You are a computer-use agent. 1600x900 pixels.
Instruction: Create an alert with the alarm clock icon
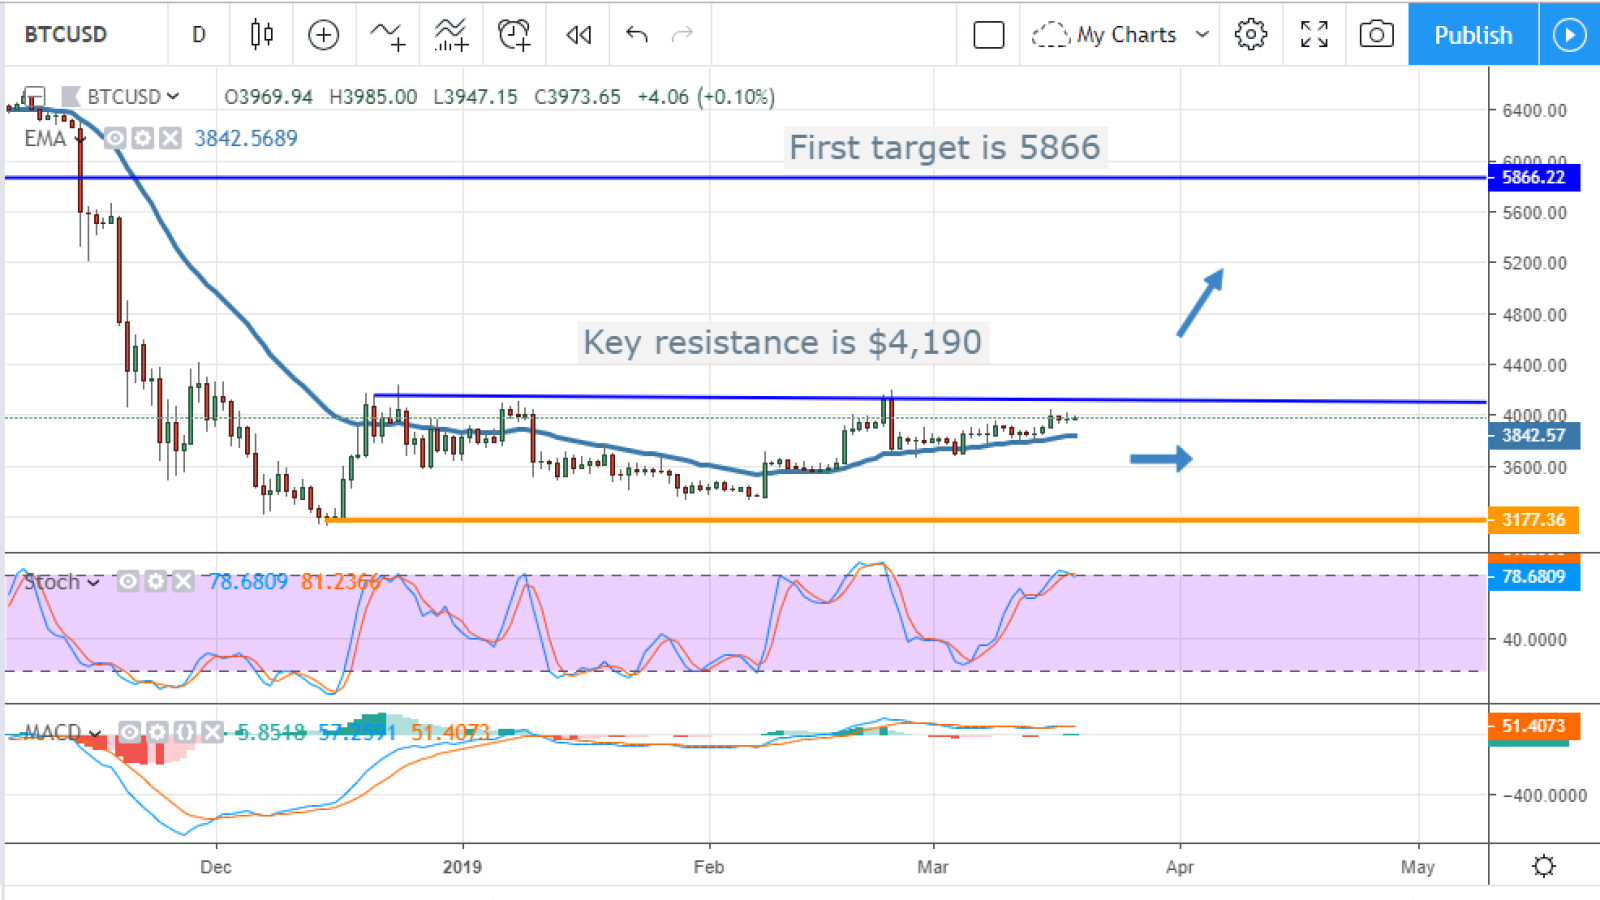[x=514, y=35]
